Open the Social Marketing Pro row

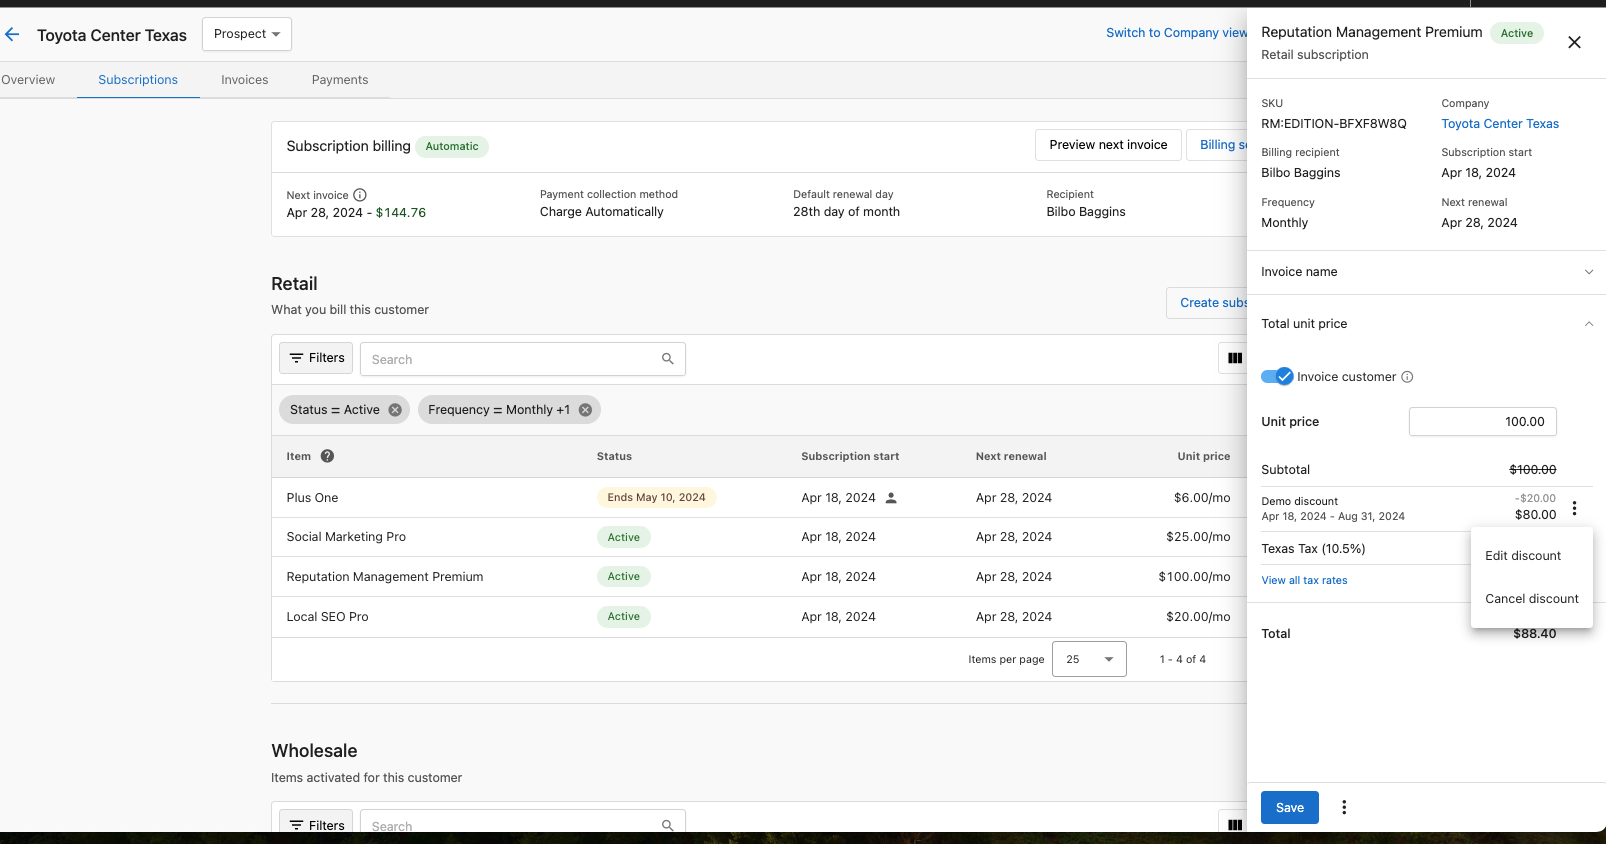click(x=759, y=537)
